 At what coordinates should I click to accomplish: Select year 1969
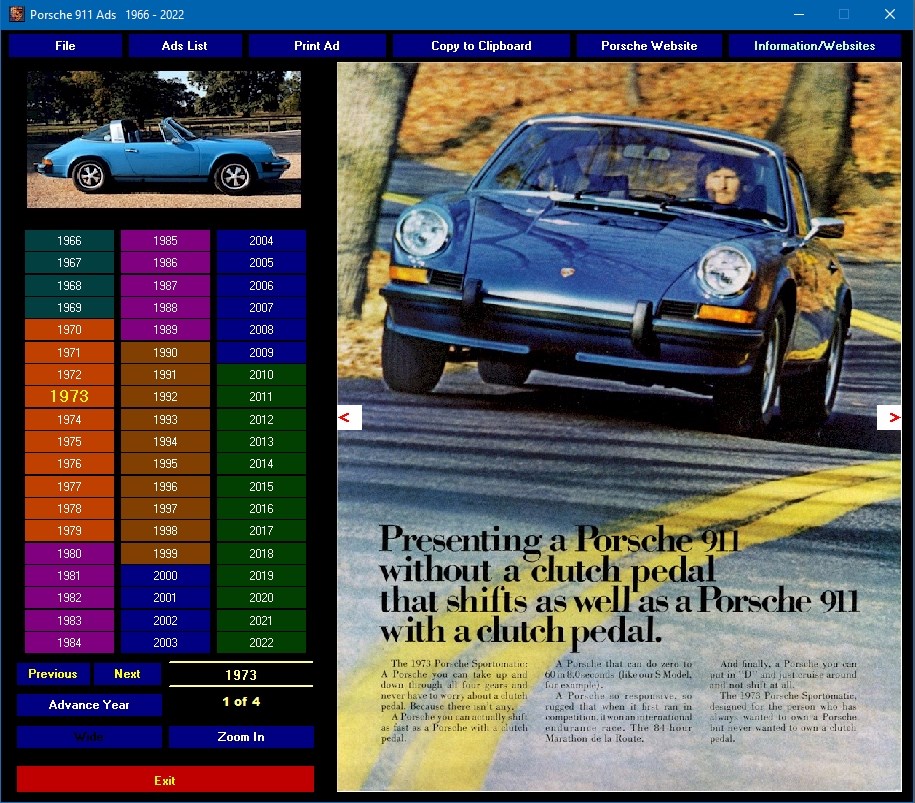click(x=69, y=308)
